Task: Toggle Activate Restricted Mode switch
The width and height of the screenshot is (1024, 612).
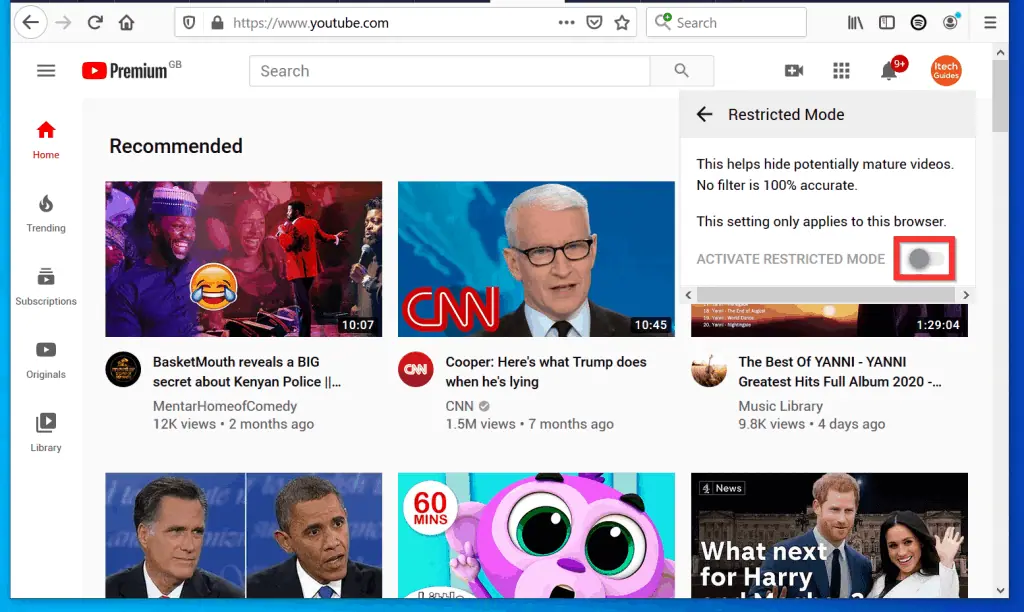Action: click(x=924, y=259)
